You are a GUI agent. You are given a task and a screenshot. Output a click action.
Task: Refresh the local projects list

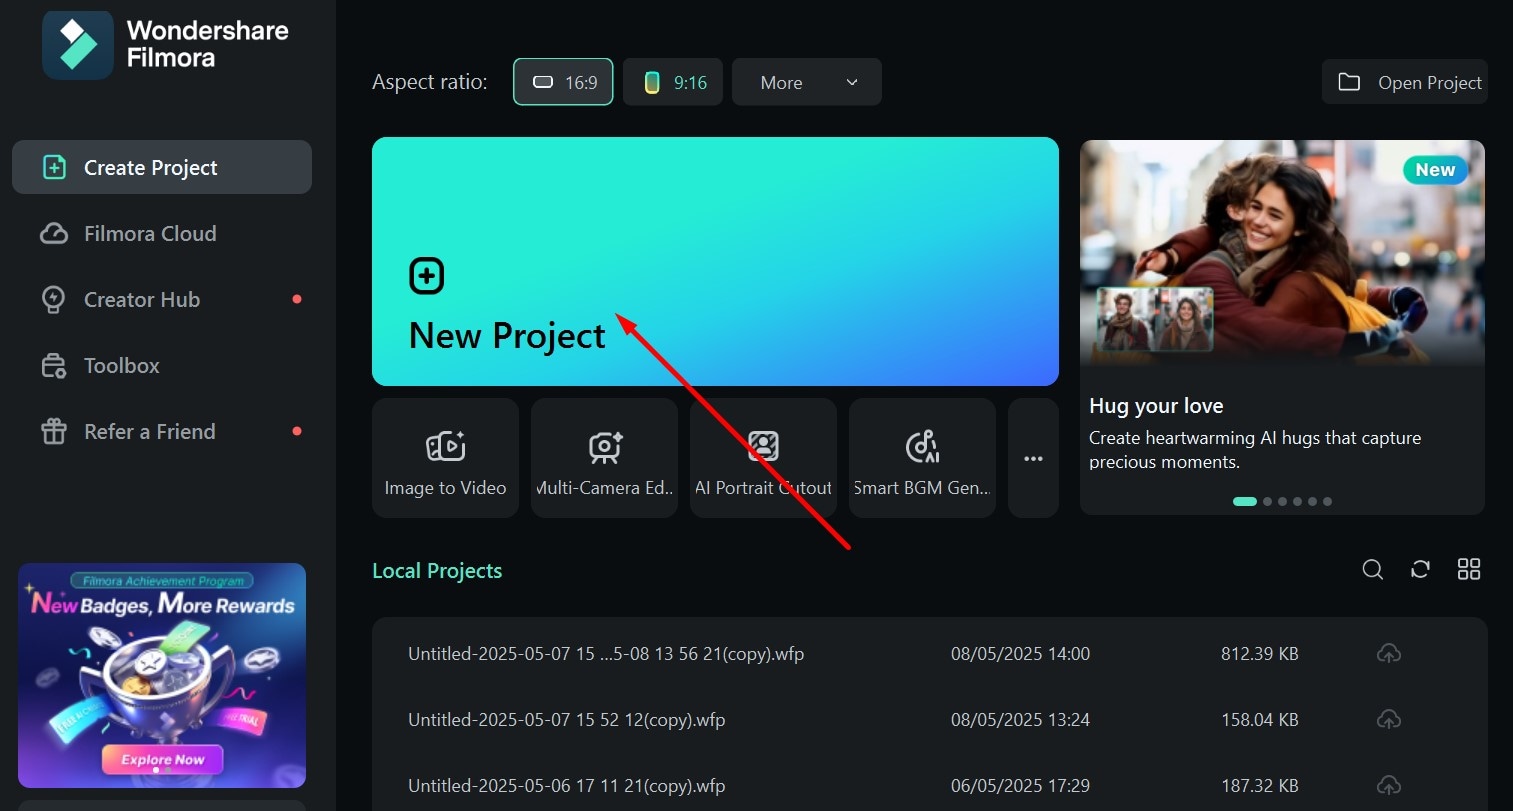pos(1420,569)
